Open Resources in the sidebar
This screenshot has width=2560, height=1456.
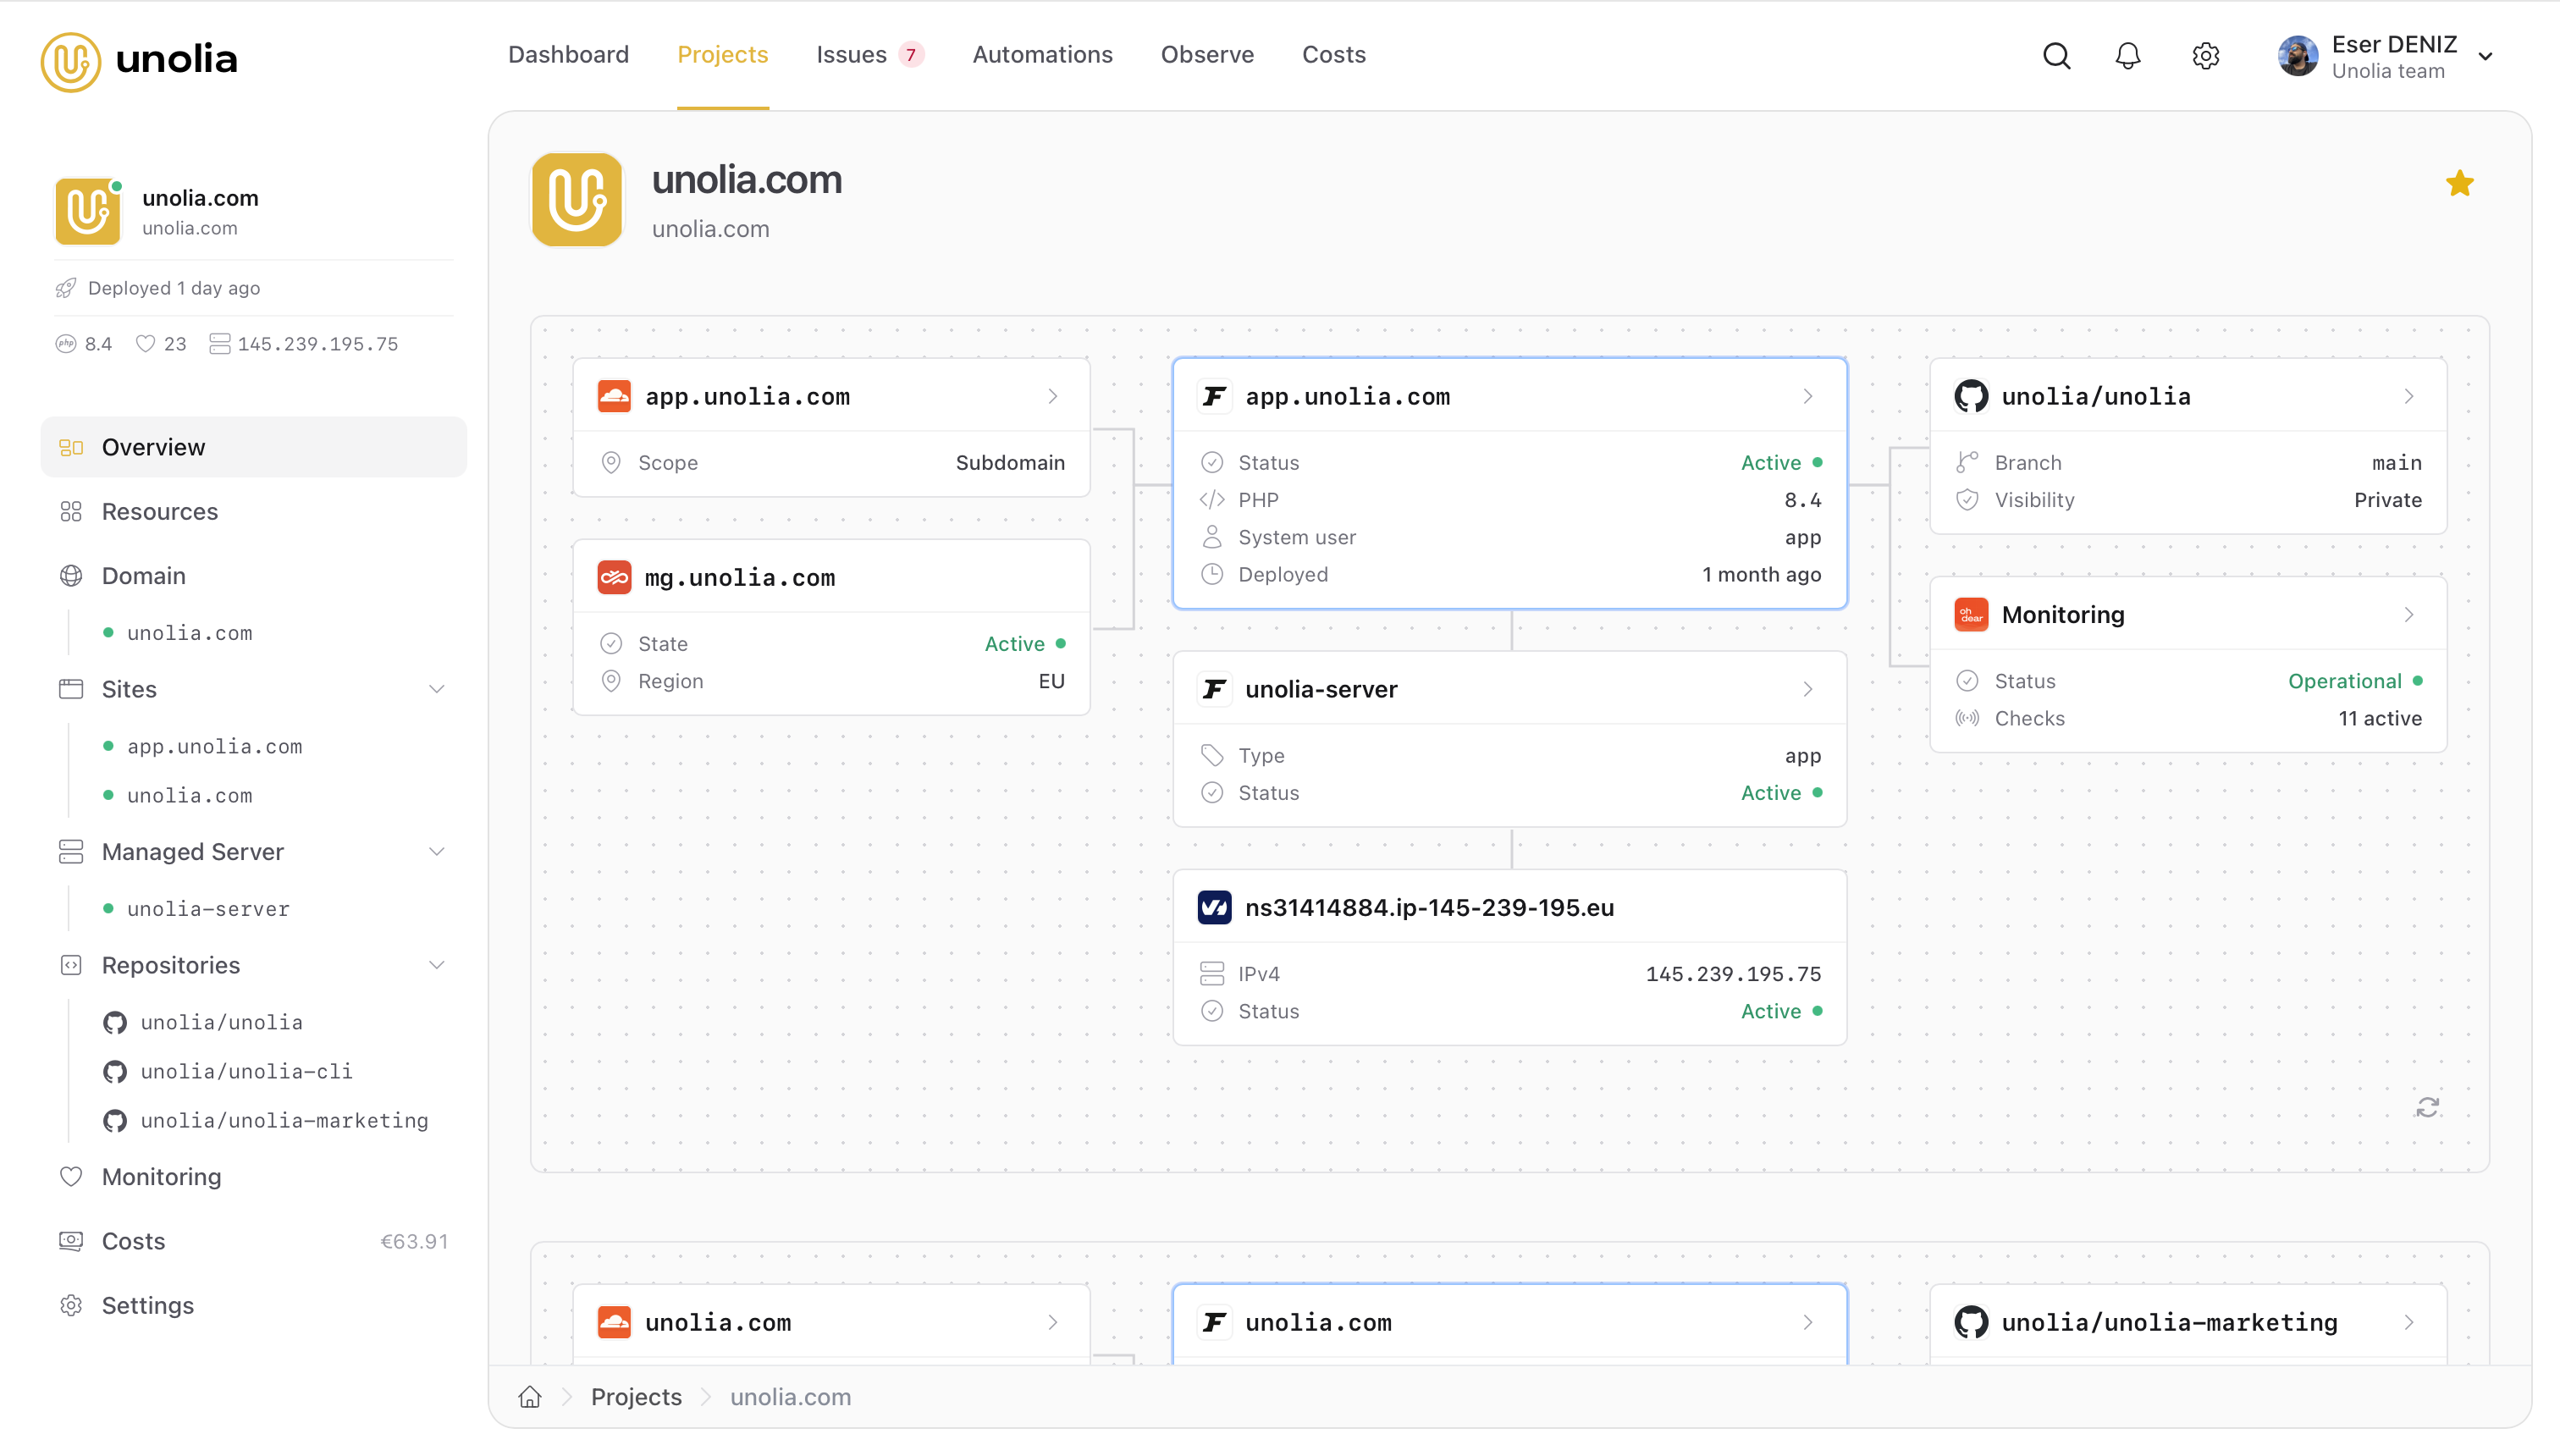(253, 511)
